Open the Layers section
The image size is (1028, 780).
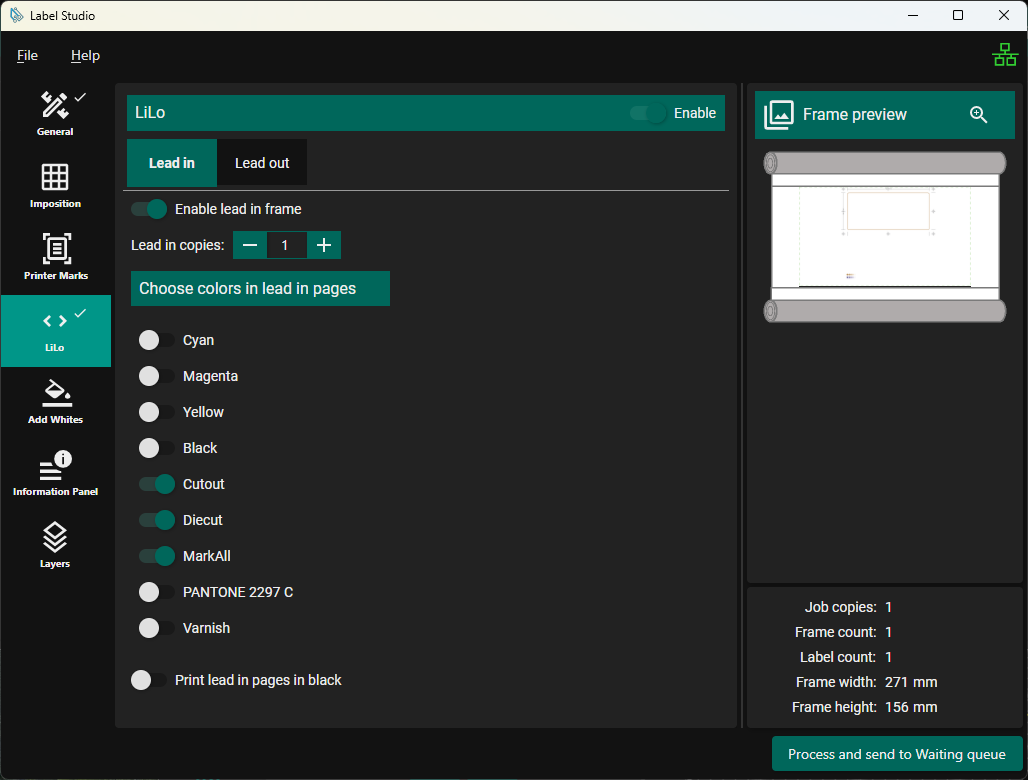(x=55, y=546)
